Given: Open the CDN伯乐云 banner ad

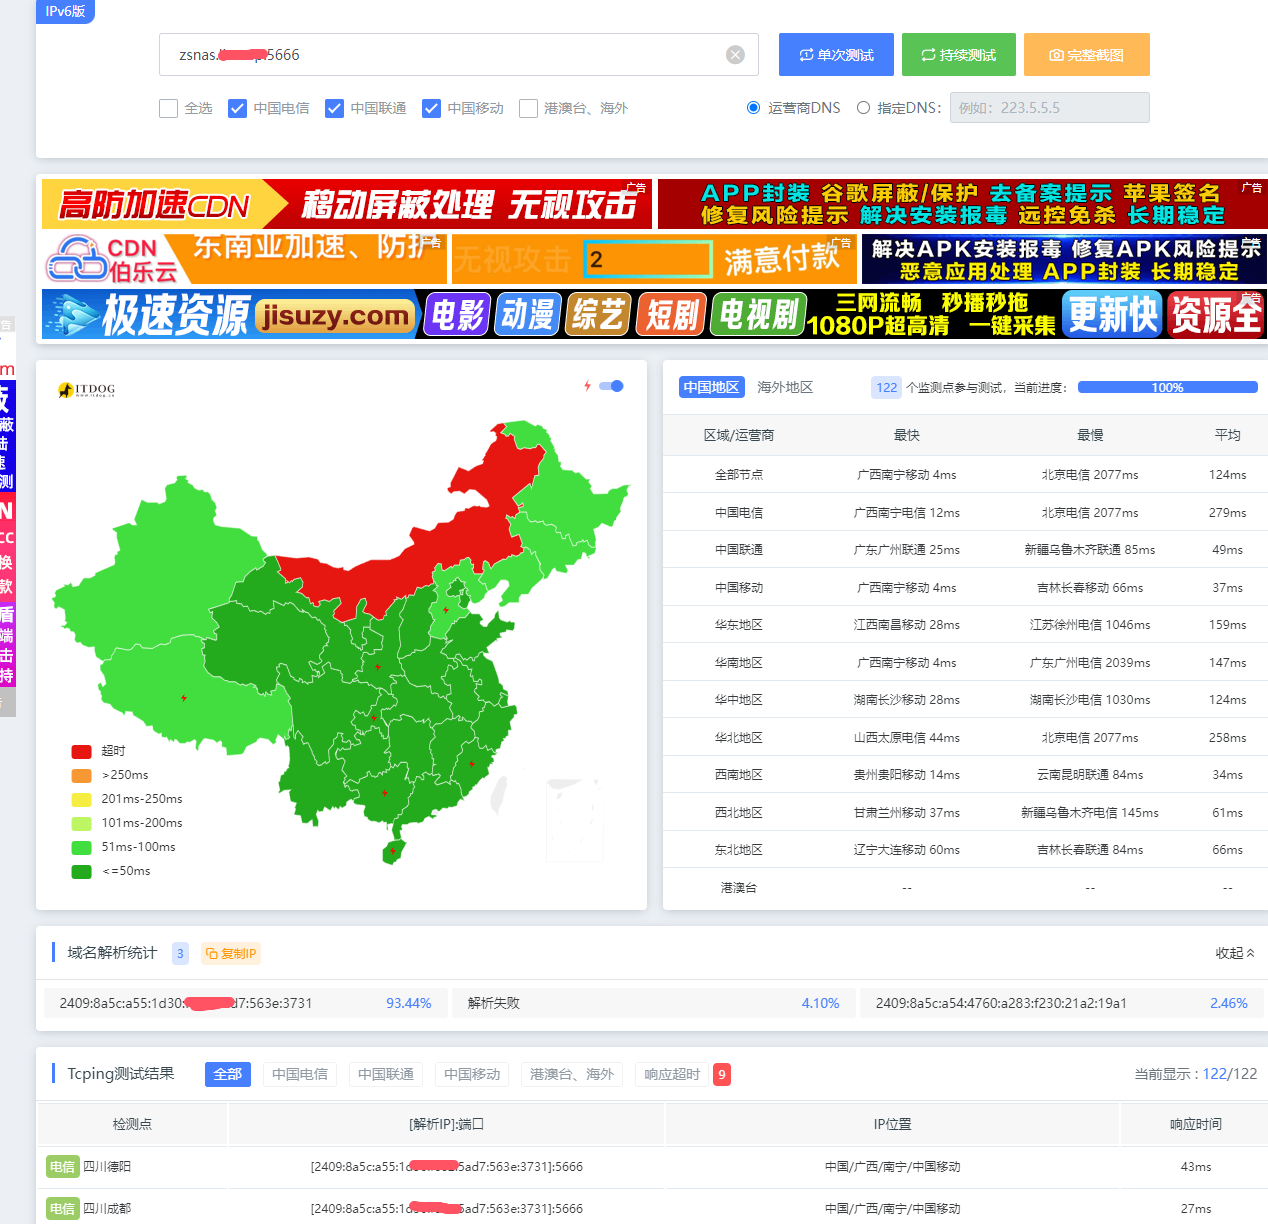Looking at the screenshot, I should (244, 259).
